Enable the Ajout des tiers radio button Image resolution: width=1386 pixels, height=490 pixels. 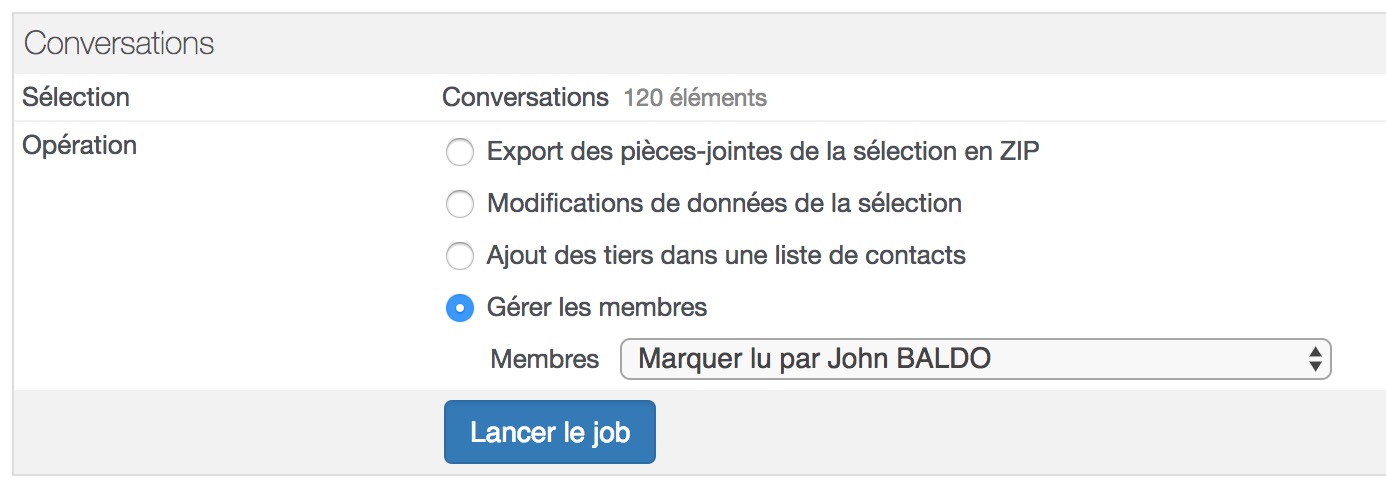[x=459, y=256]
